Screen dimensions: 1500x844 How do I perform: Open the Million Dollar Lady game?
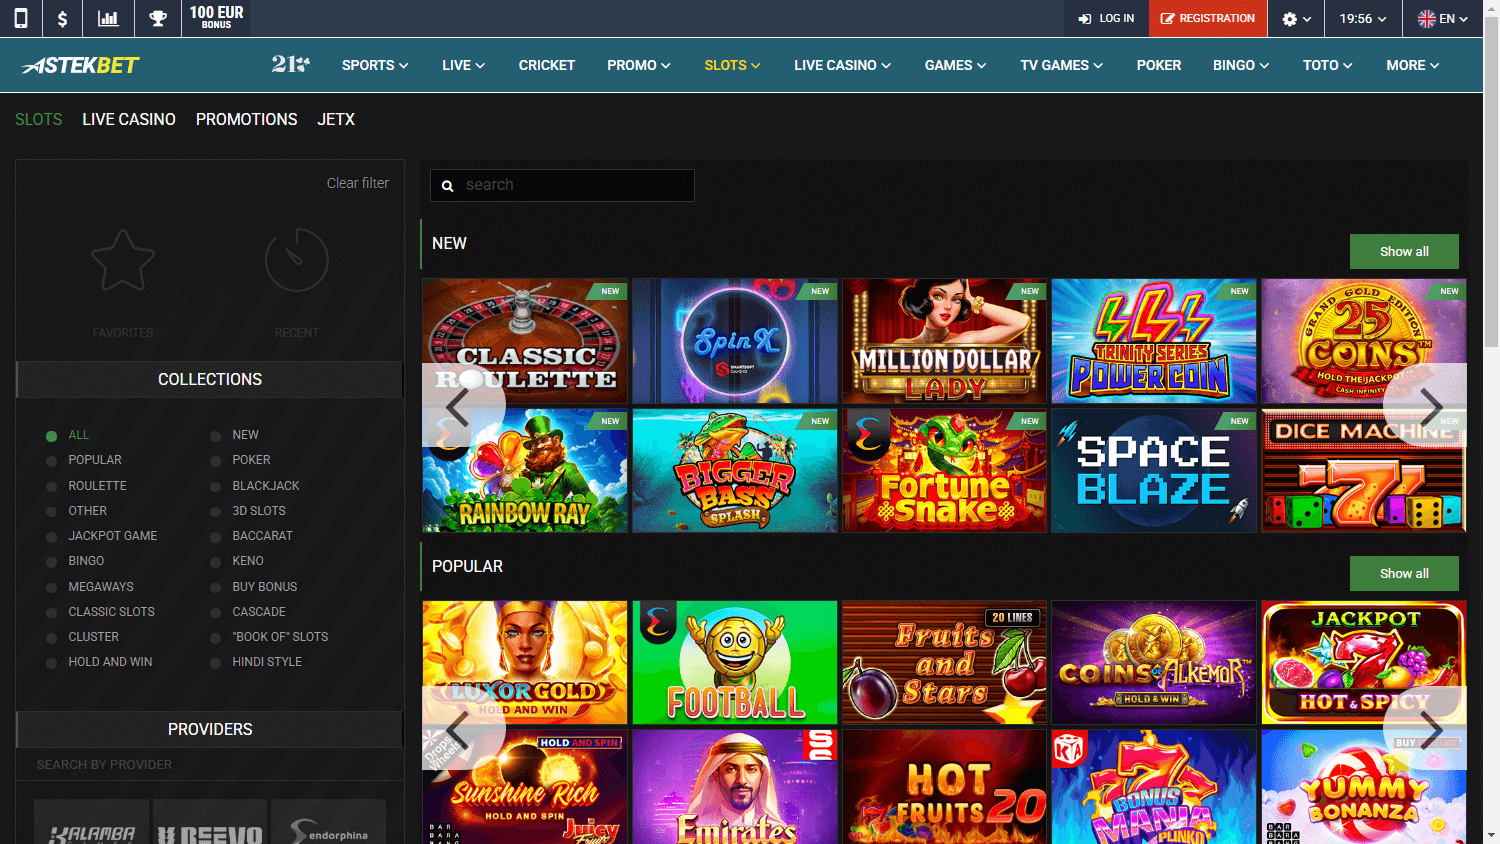click(x=945, y=341)
